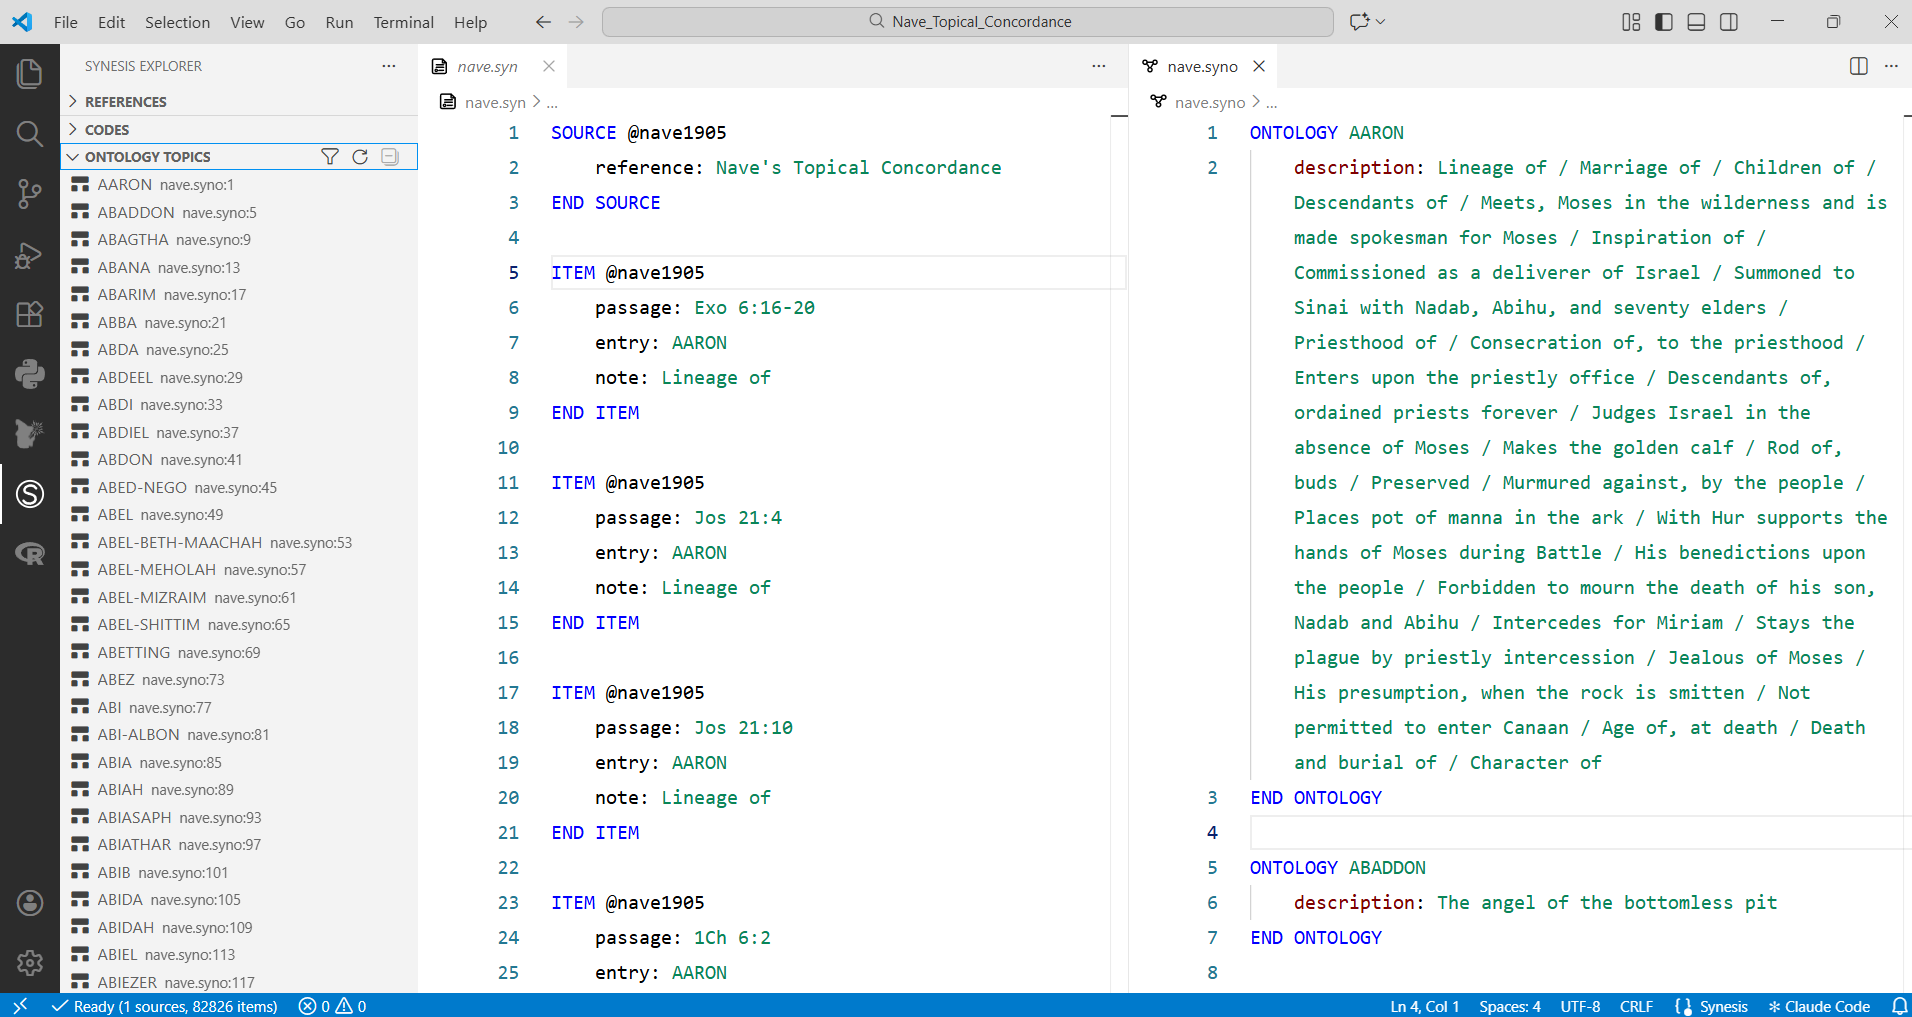Expand the REFERENCES section

coord(125,102)
